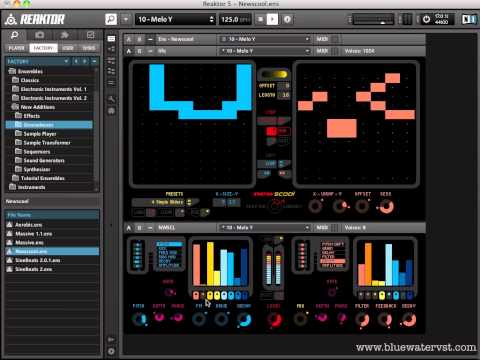Adjust the SEED knob in the sequencer panel
480x360 pixels.
coord(386,206)
